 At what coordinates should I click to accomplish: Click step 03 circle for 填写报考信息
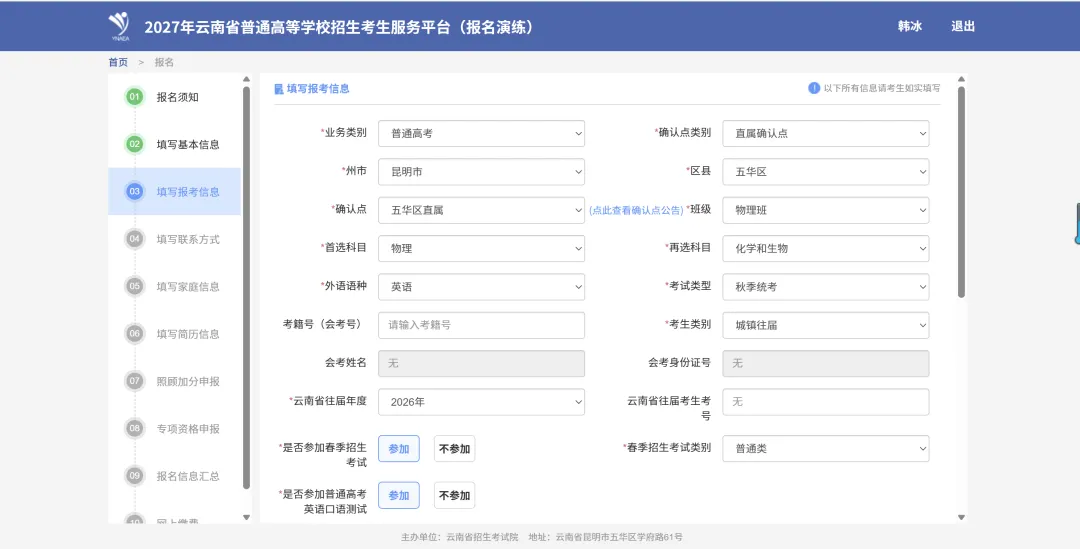click(x=134, y=191)
